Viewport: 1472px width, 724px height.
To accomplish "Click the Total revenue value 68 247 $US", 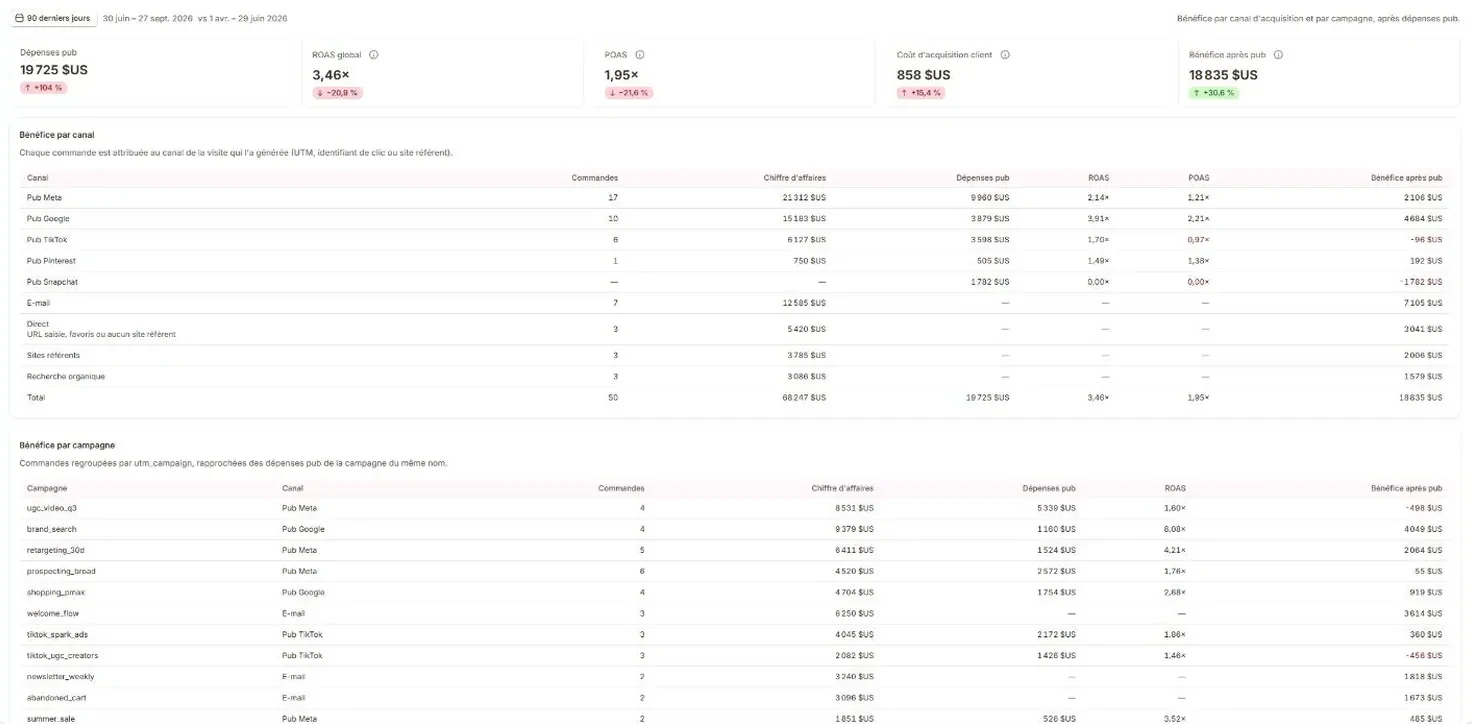I will (804, 397).
